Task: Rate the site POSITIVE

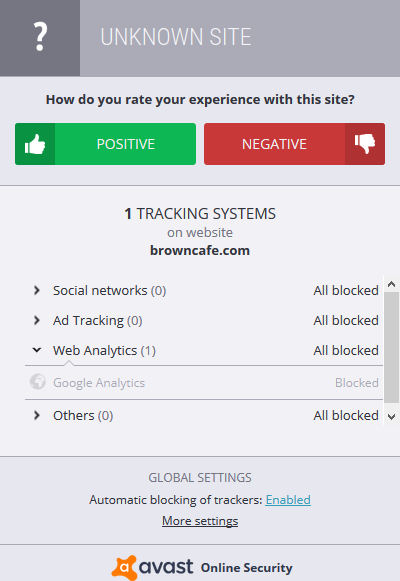Action: (106, 144)
